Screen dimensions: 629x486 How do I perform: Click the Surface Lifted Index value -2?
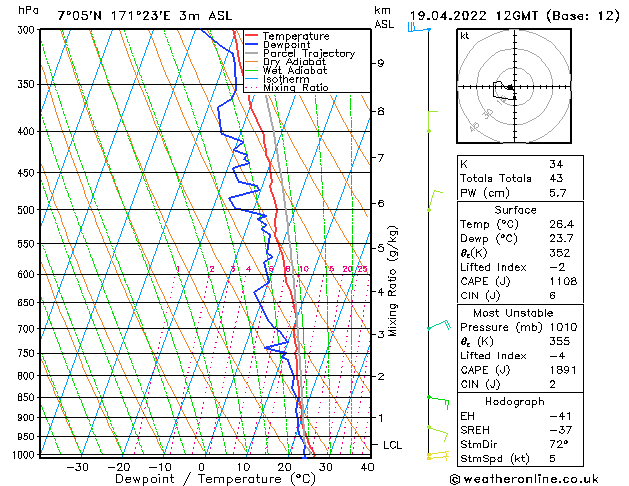[557, 267]
